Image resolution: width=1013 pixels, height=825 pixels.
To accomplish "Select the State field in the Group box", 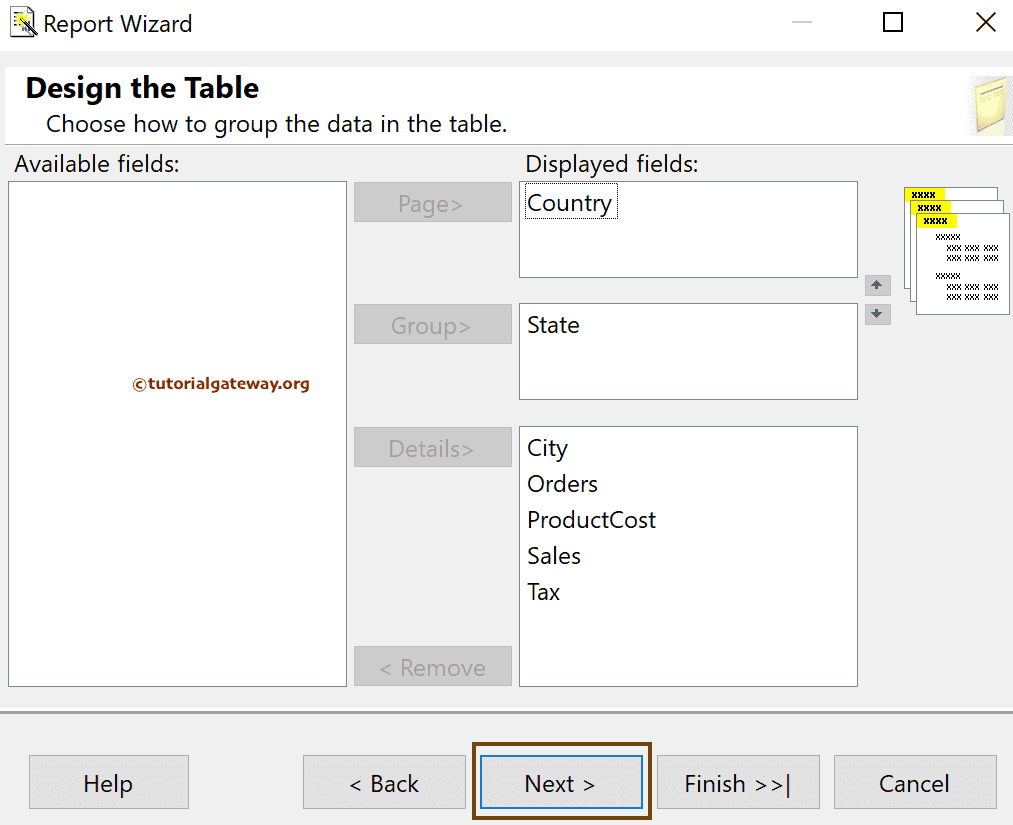I will 553,325.
